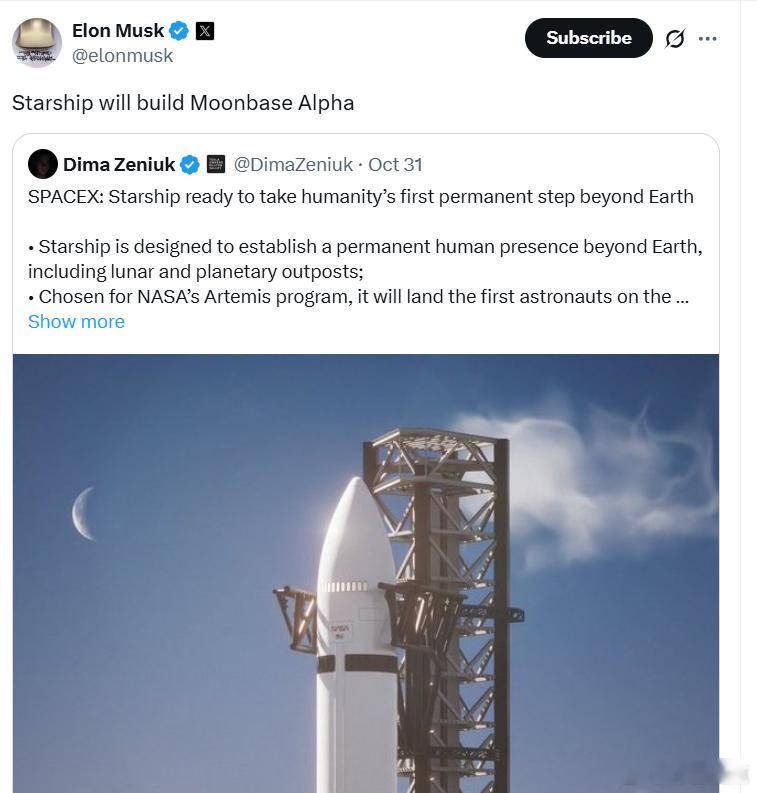The width and height of the screenshot is (757, 793).
Task: Click the verified badge beside Dima Zeniuk
Action: pos(190,164)
